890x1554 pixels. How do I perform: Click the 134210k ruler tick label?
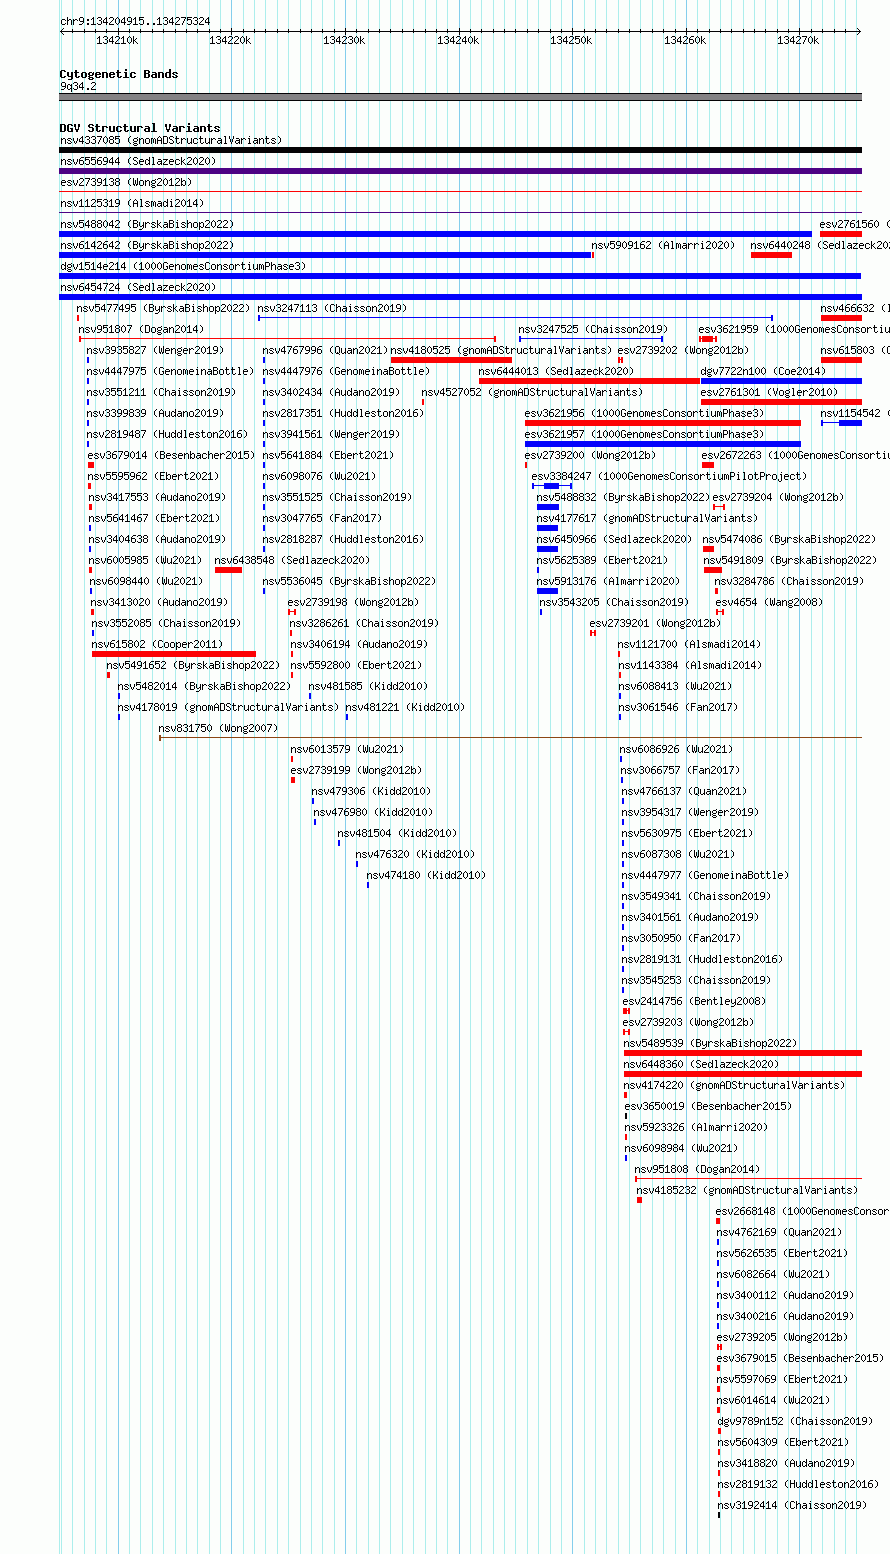click(x=117, y=40)
